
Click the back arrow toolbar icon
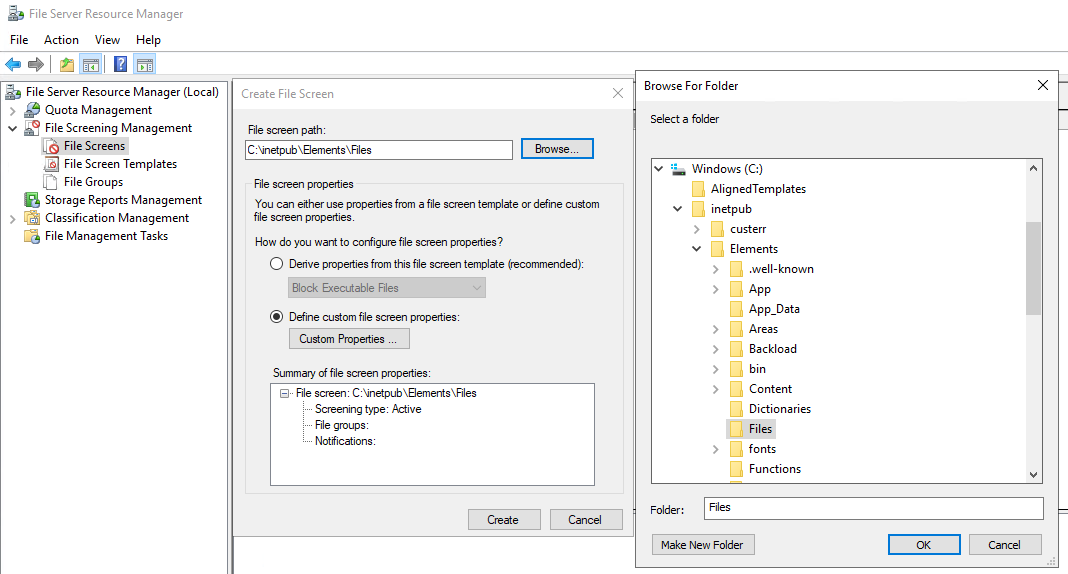click(x=13, y=65)
